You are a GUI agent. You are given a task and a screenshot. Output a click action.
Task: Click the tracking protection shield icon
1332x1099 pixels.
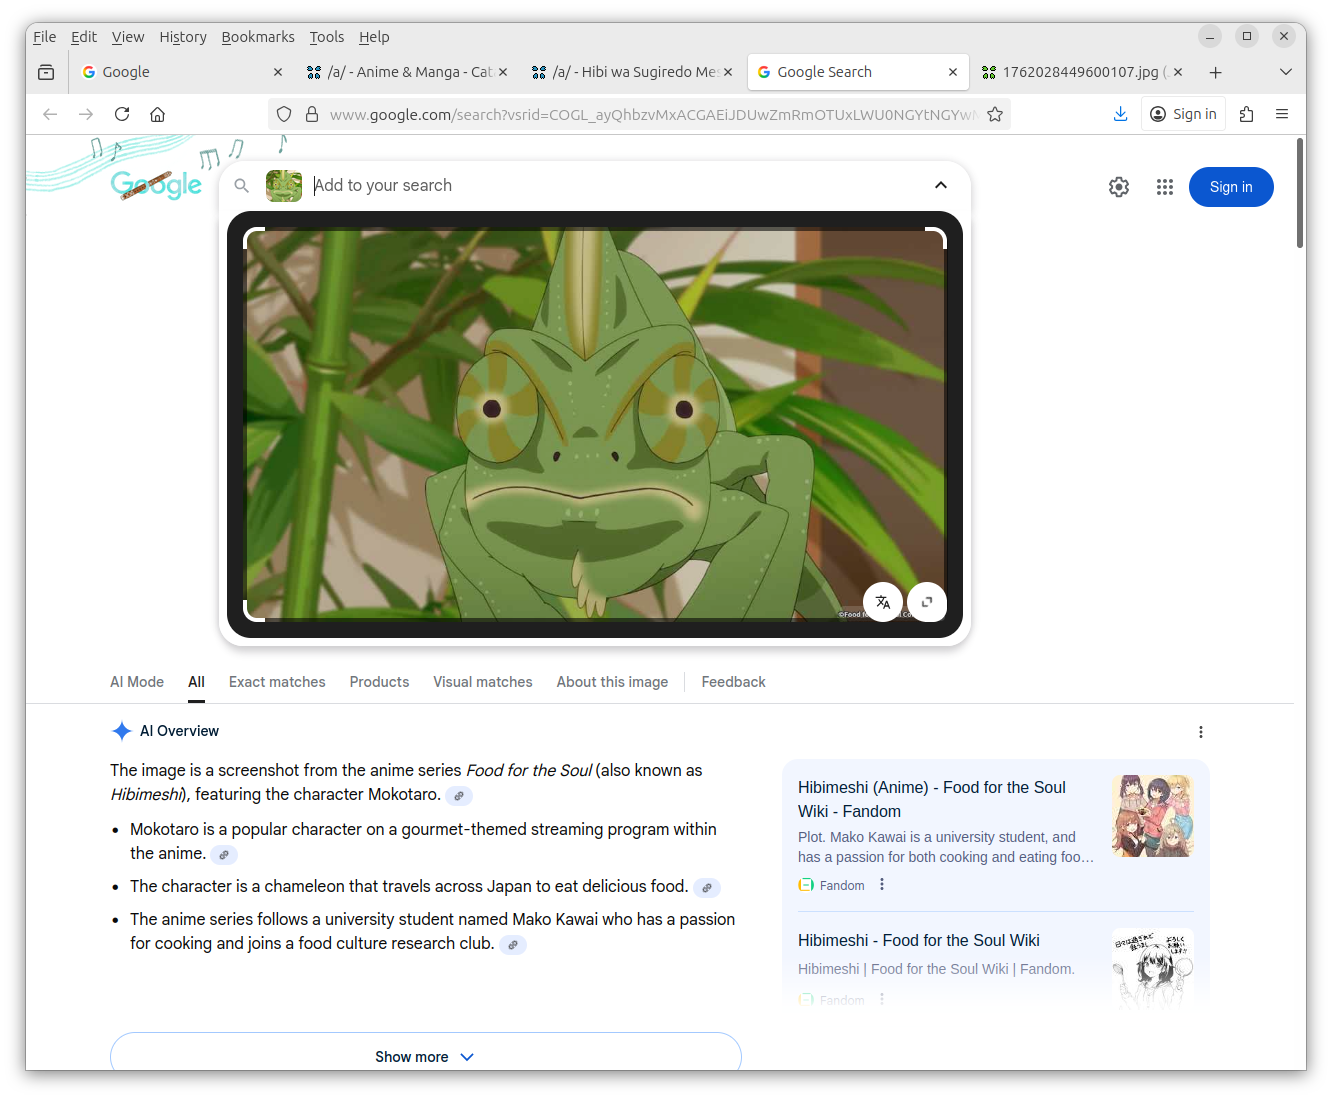(x=284, y=114)
